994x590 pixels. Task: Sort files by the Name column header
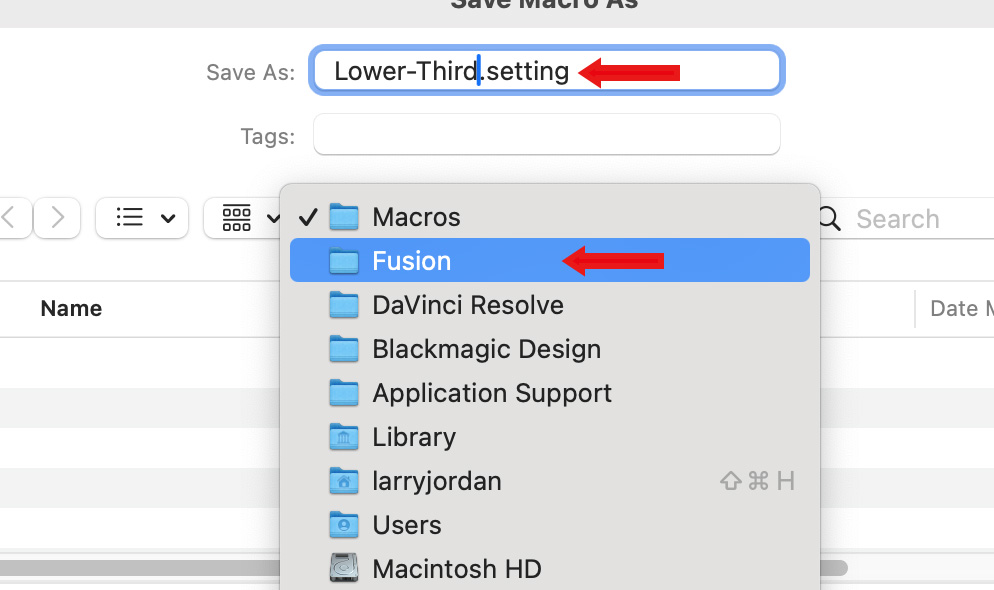click(71, 309)
